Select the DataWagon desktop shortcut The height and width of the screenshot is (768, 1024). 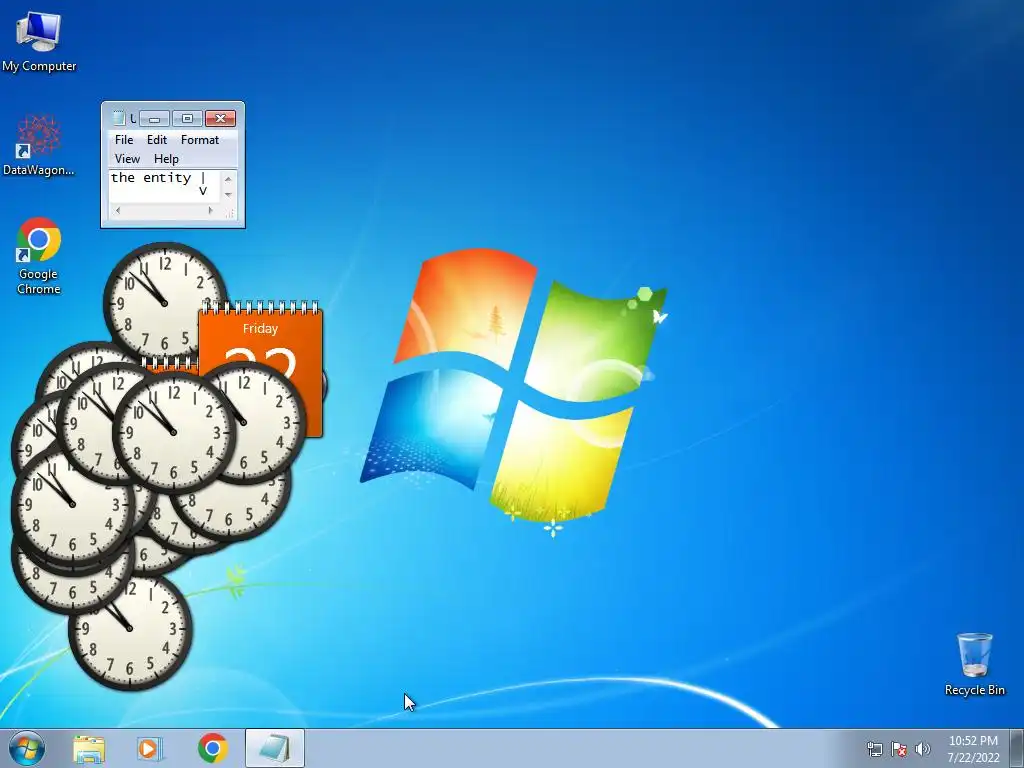[39, 145]
